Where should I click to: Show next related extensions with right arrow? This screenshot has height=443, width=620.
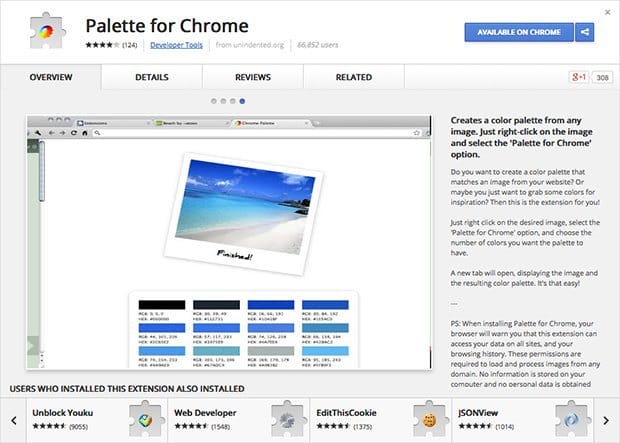point(606,420)
